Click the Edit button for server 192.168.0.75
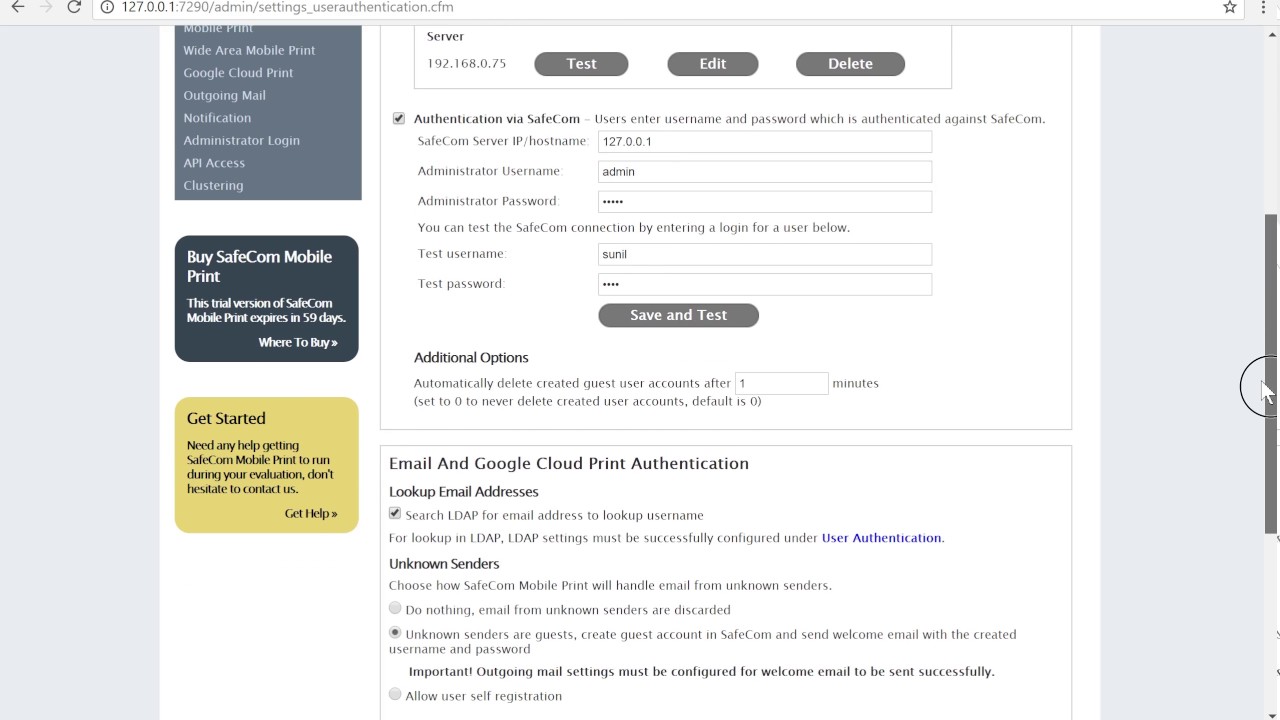Viewport: 1280px width, 720px height. tap(712, 64)
